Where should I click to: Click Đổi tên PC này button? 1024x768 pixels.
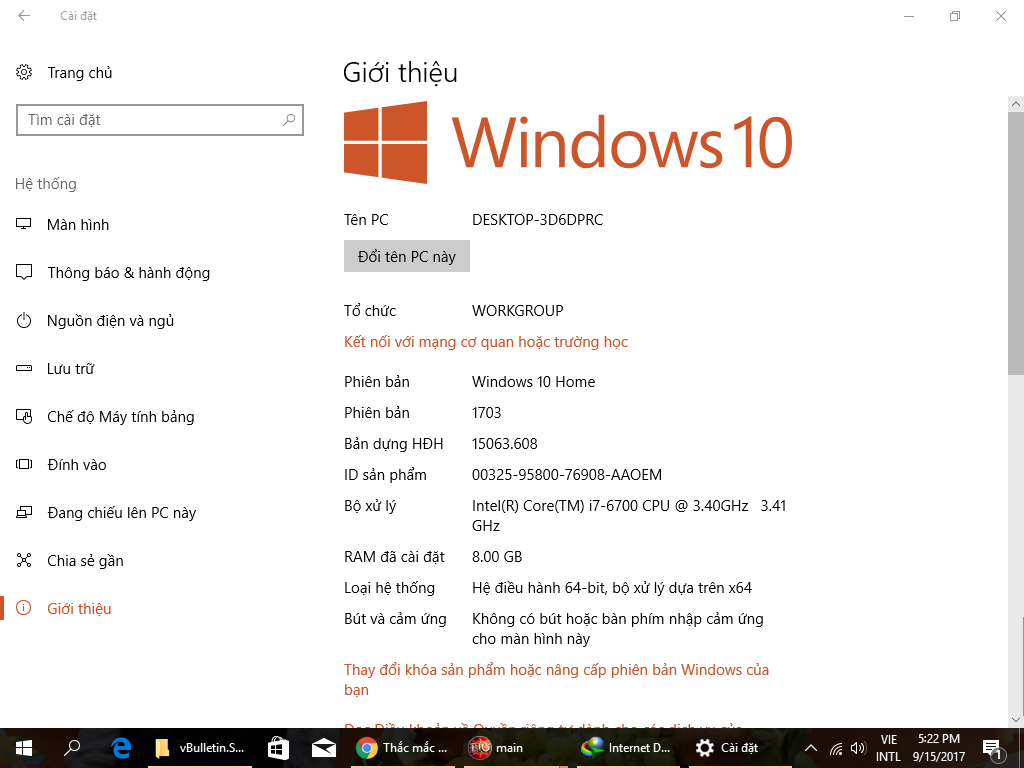coord(406,257)
